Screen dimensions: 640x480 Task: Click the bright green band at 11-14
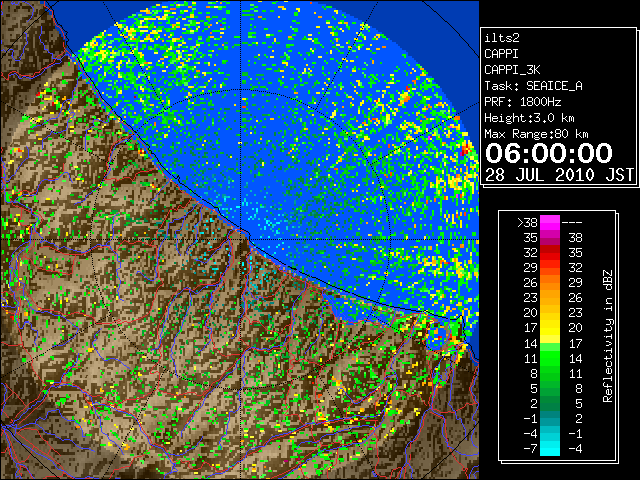[x=550, y=358]
